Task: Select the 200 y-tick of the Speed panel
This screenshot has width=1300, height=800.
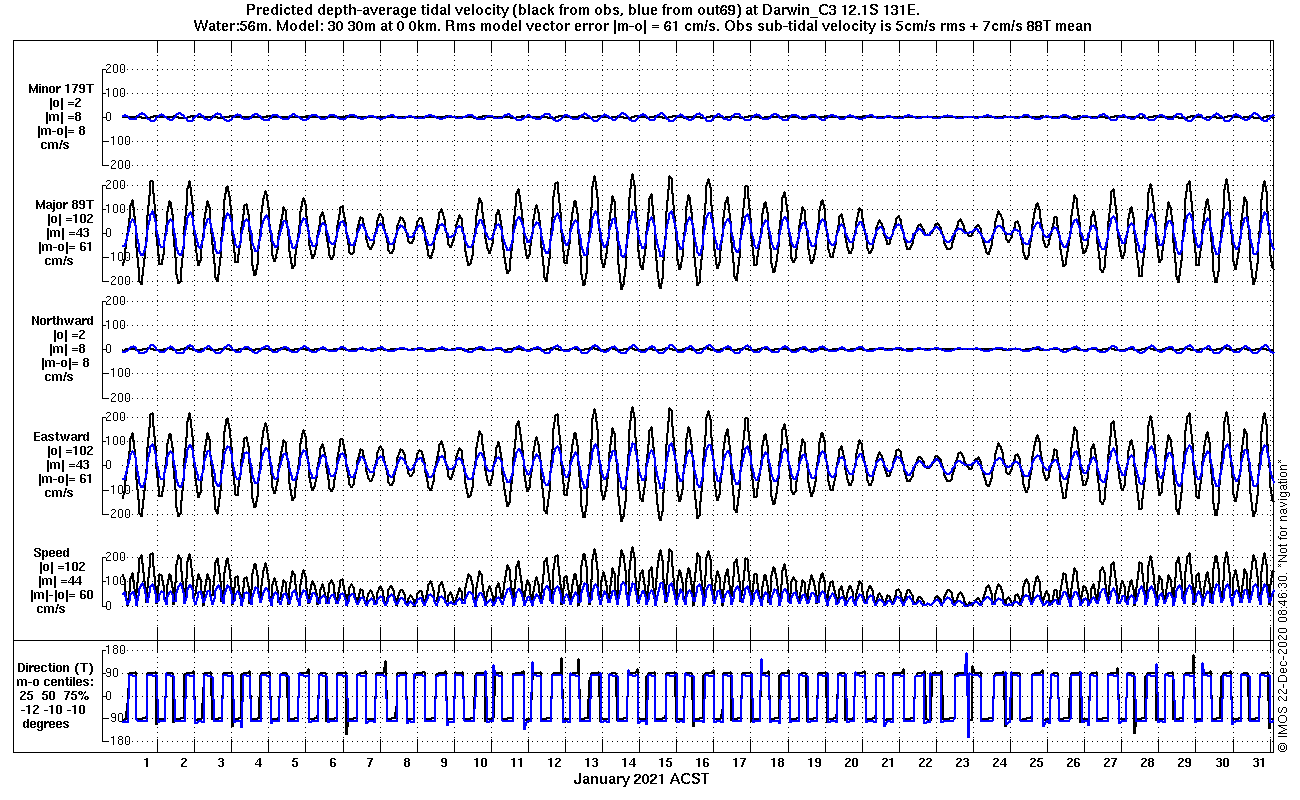Action: click(114, 556)
